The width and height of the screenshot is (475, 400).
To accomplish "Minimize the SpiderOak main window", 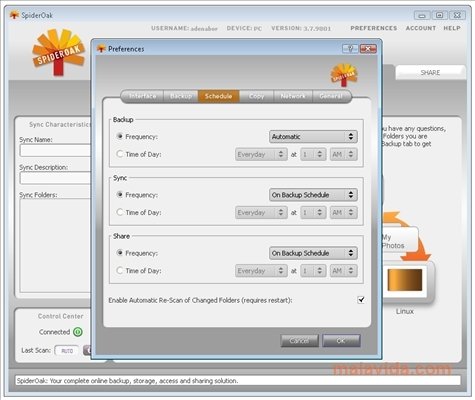I will pyautogui.click(x=422, y=15).
